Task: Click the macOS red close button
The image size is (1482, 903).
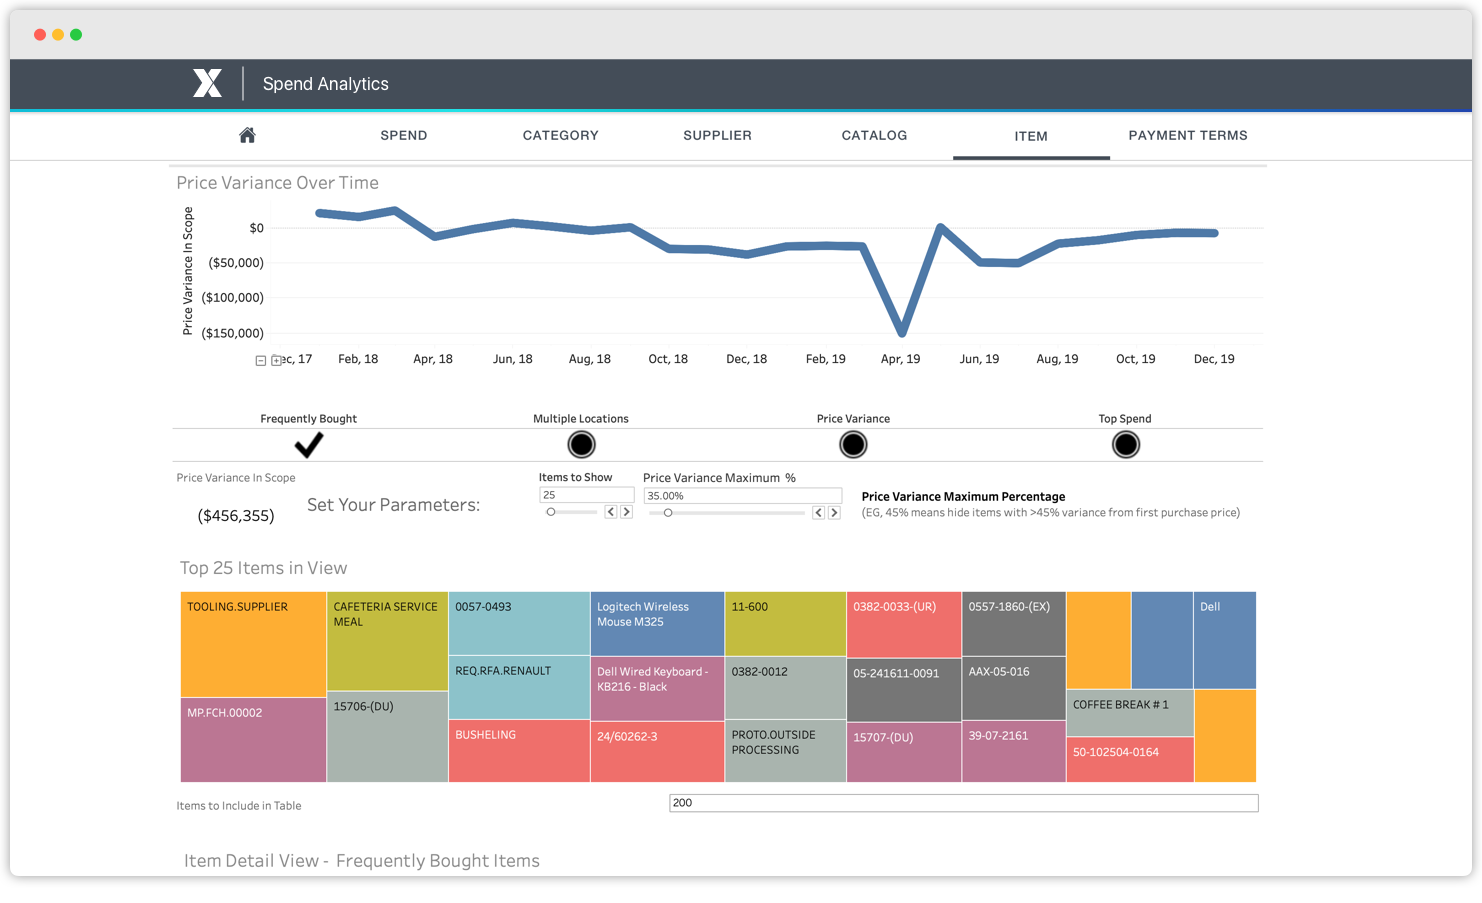Action: tap(40, 34)
